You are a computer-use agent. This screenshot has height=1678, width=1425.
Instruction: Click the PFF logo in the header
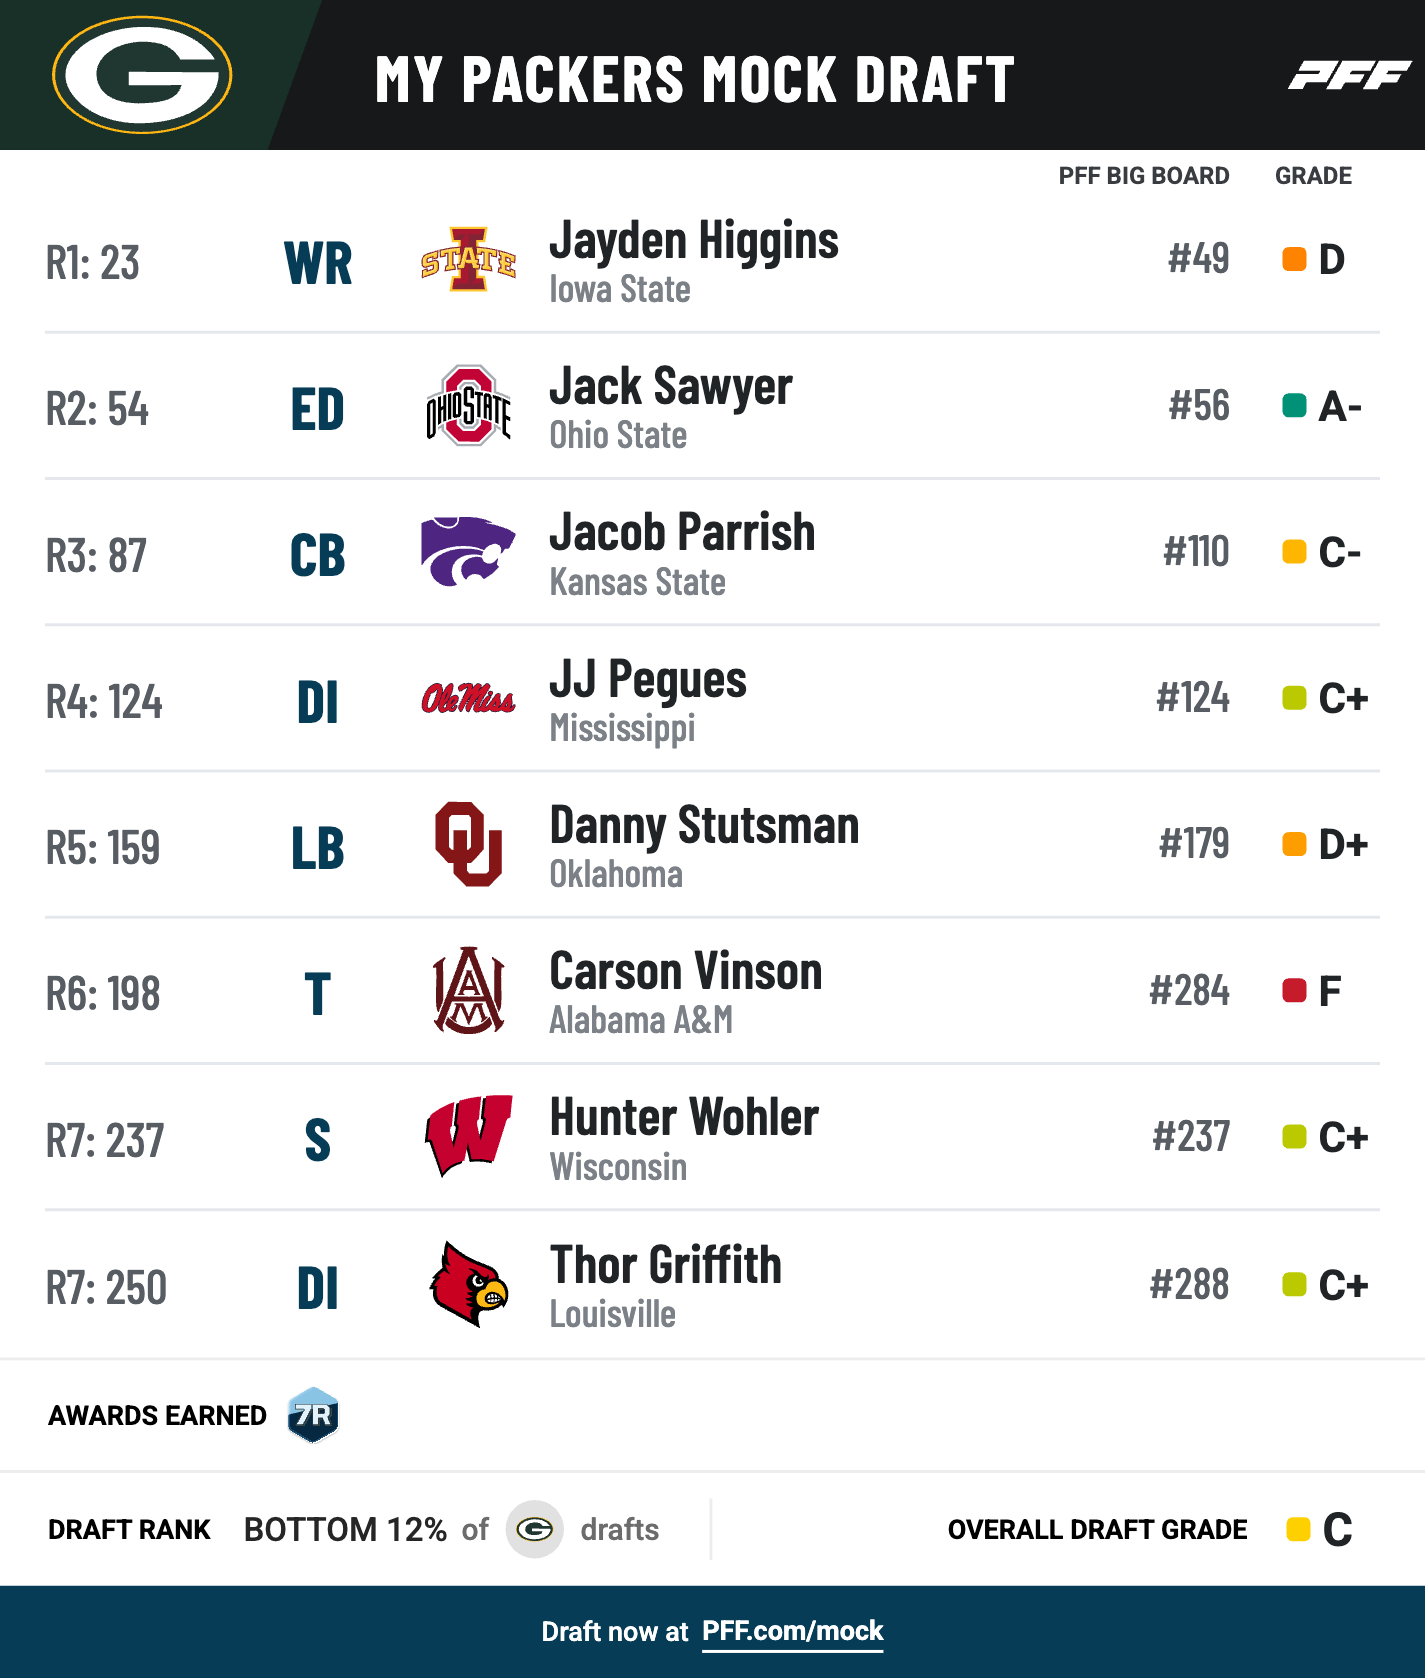pos(1348,75)
